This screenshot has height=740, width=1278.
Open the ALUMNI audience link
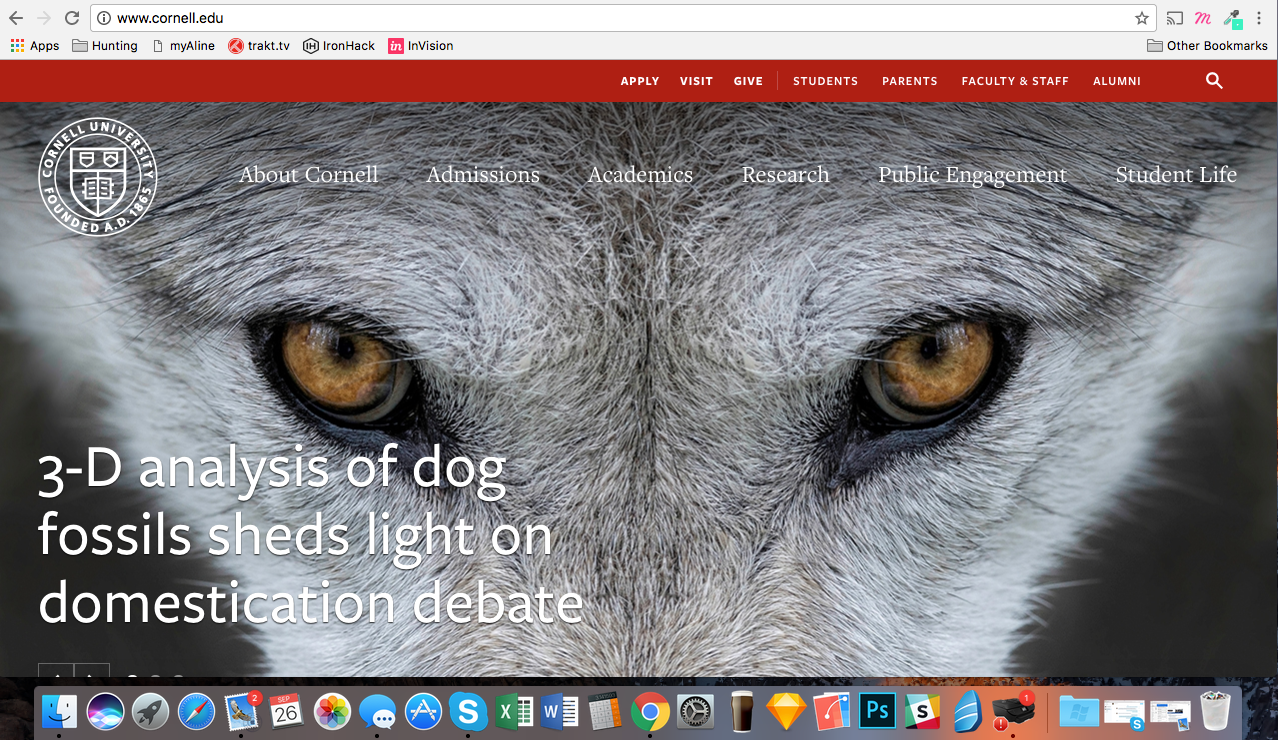click(1117, 81)
